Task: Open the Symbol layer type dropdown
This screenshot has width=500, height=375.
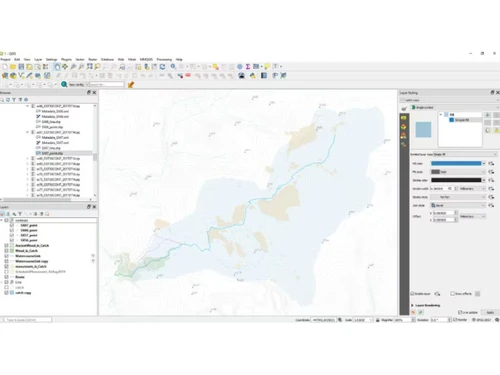Action: point(465,154)
